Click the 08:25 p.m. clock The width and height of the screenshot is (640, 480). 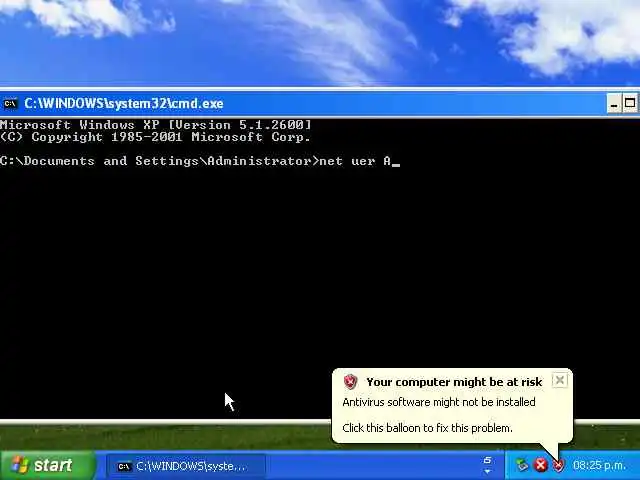pyautogui.click(x=599, y=465)
